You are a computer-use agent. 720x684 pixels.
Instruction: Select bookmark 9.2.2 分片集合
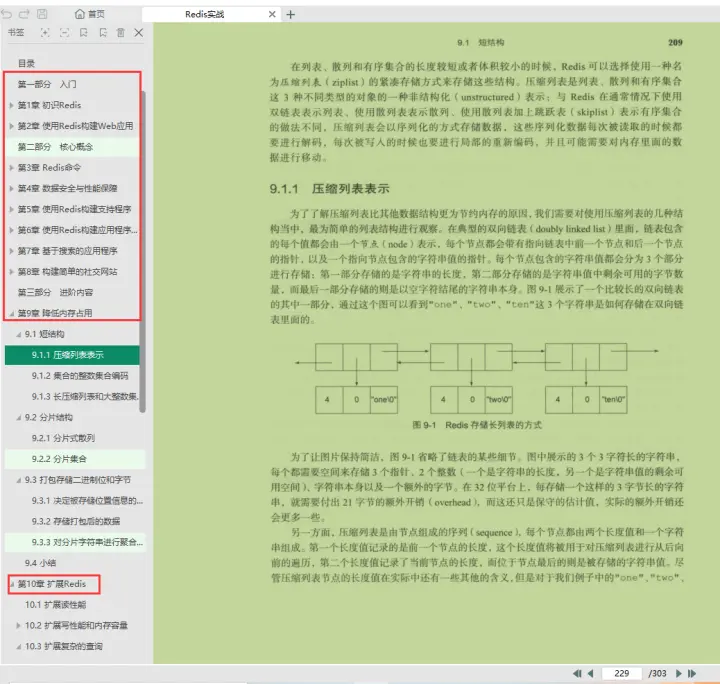pos(59,459)
